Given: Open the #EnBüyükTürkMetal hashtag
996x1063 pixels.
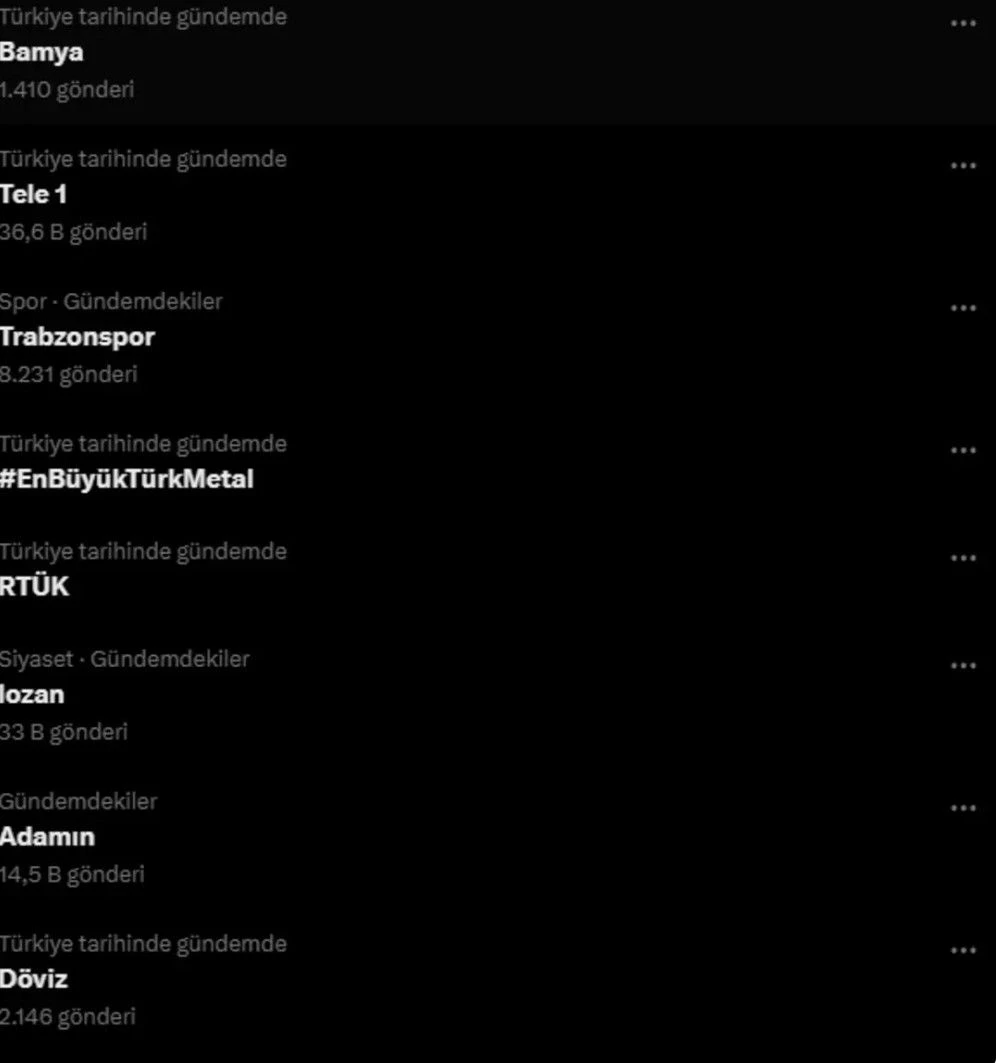Looking at the screenshot, I should [127, 479].
